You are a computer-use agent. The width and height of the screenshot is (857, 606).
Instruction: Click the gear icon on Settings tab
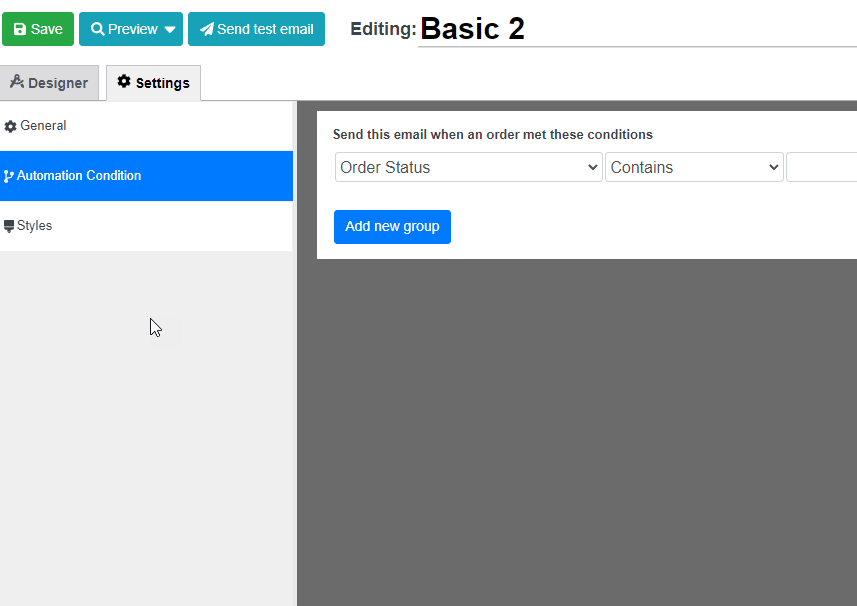(124, 81)
